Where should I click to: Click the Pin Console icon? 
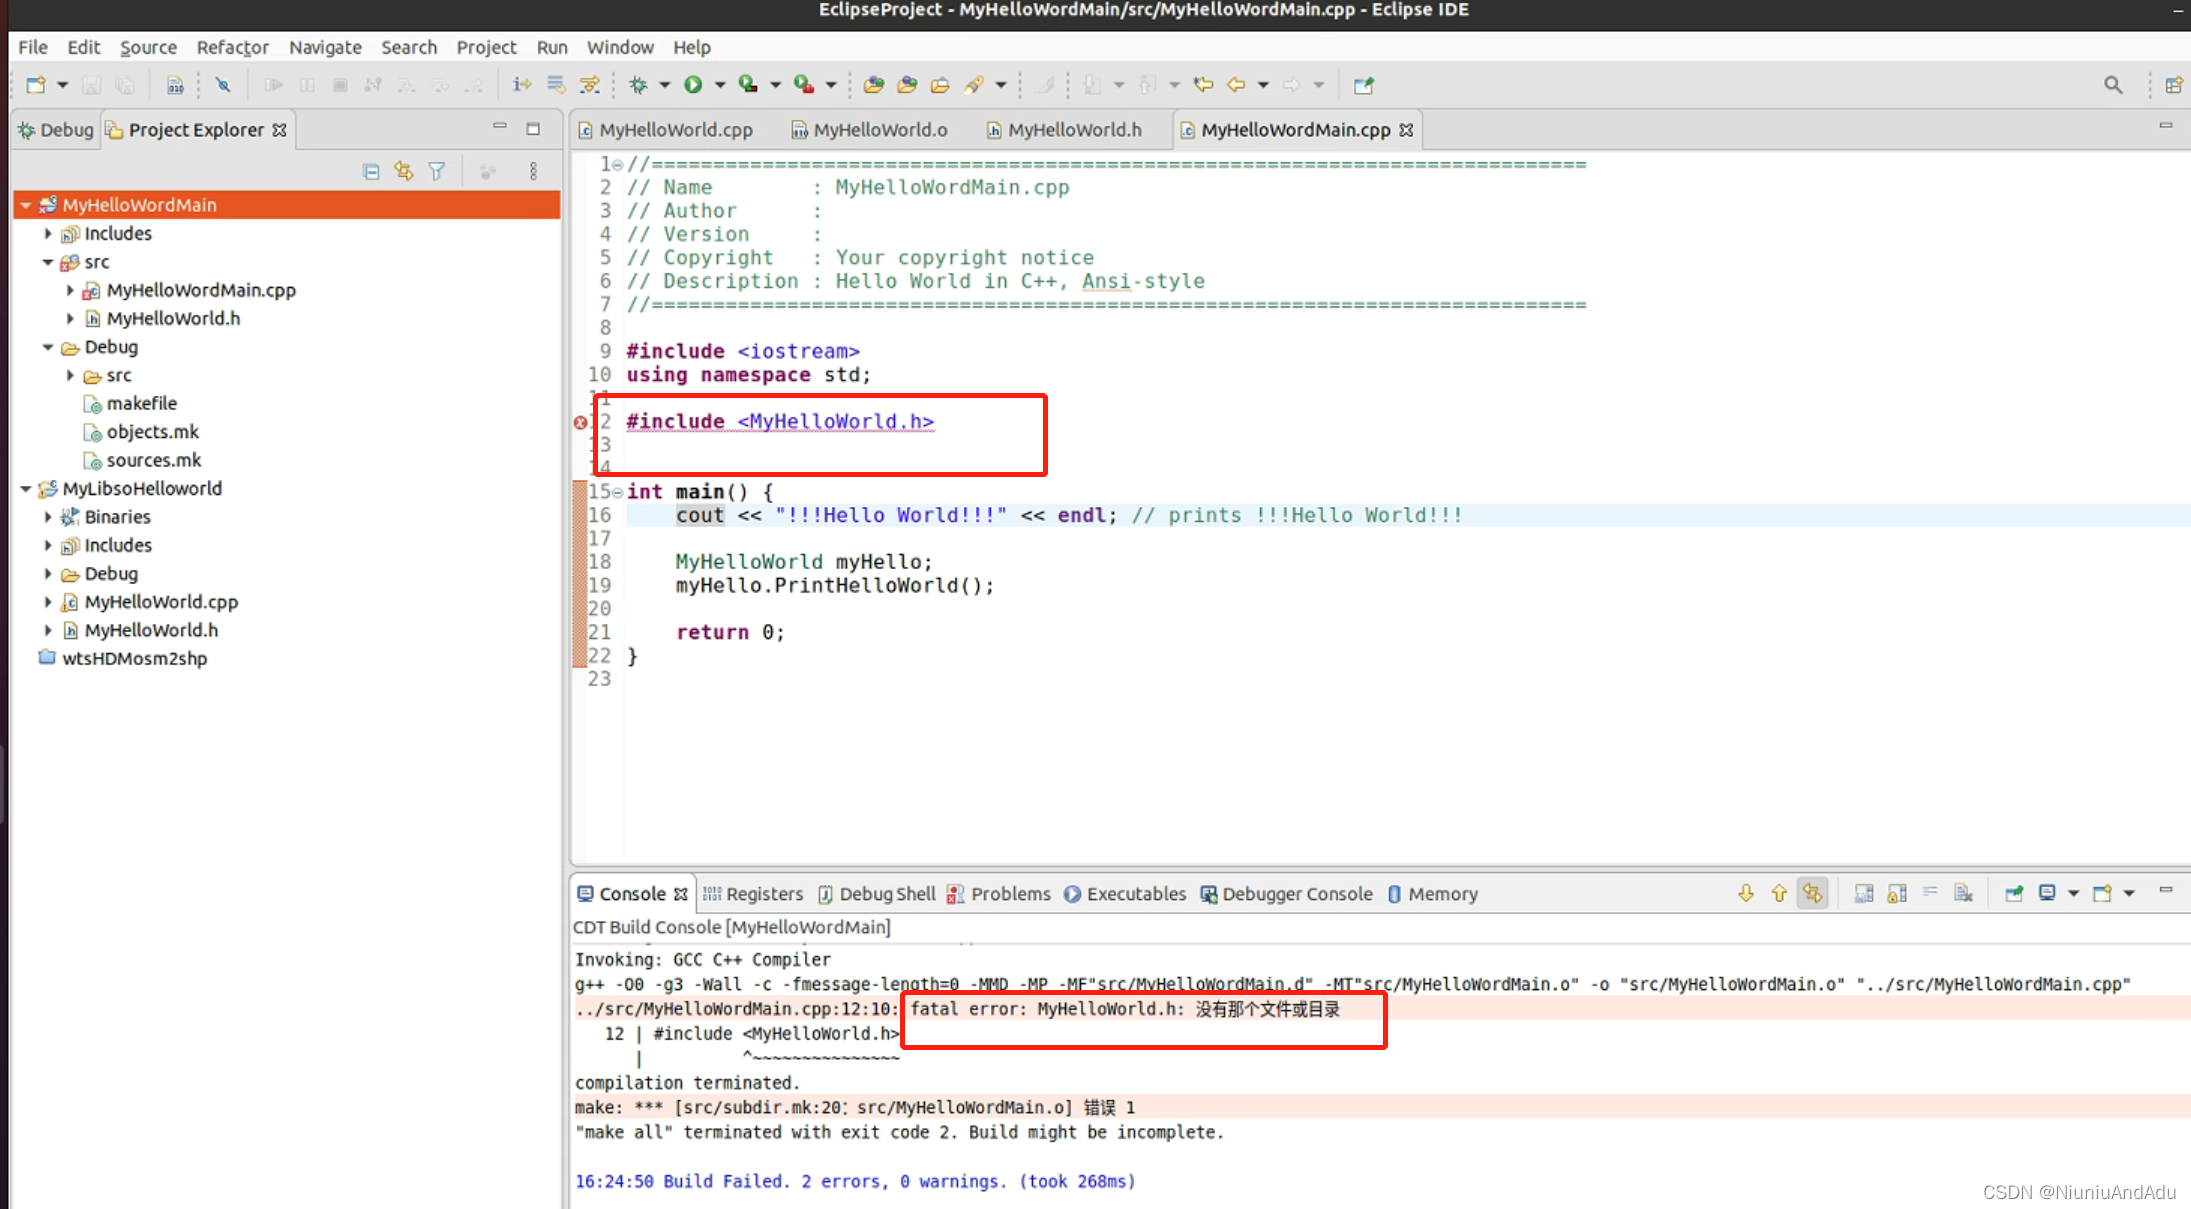pyautogui.click(x=2014, y=893)
